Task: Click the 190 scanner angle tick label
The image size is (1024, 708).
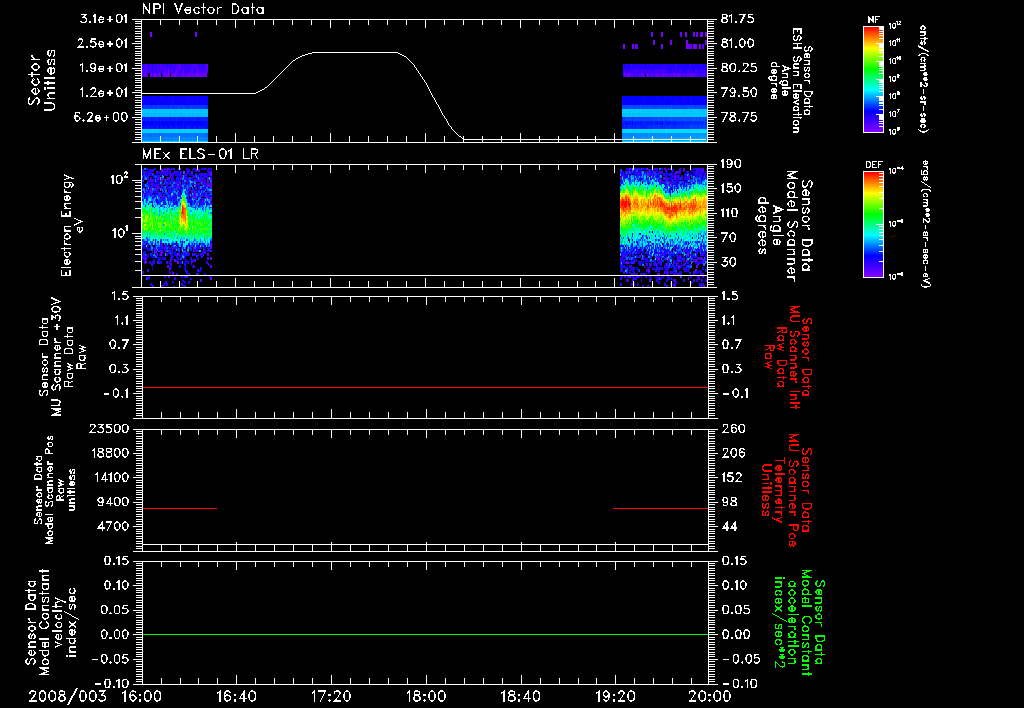Action: coord(732,164)
